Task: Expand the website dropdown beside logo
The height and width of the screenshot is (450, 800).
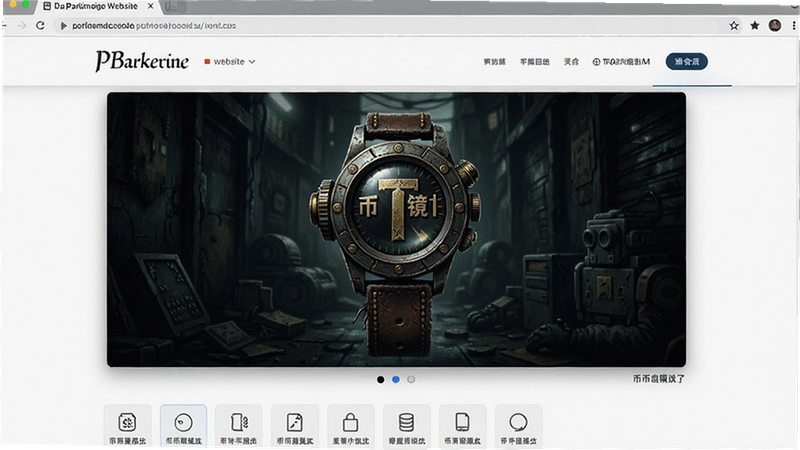Action: click(230, 62)
